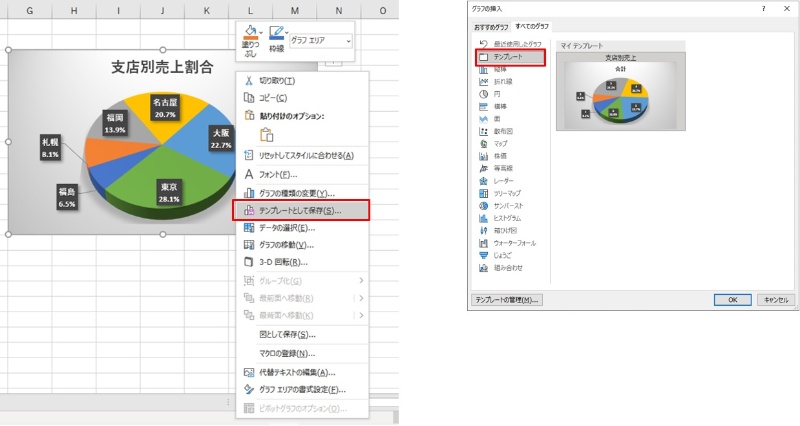Click the テンプレートの管理 button
Screen dimensions: 800x426
pyautogui.click(x=505, y=299)
